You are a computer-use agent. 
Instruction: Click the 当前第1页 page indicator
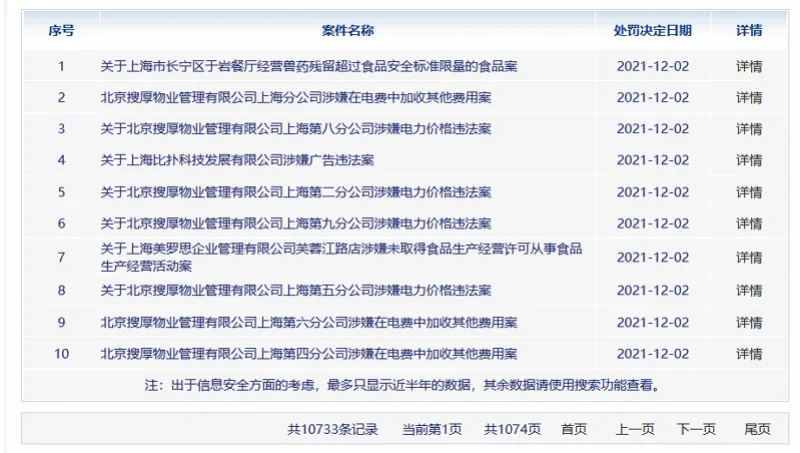(x=432, y=430)
